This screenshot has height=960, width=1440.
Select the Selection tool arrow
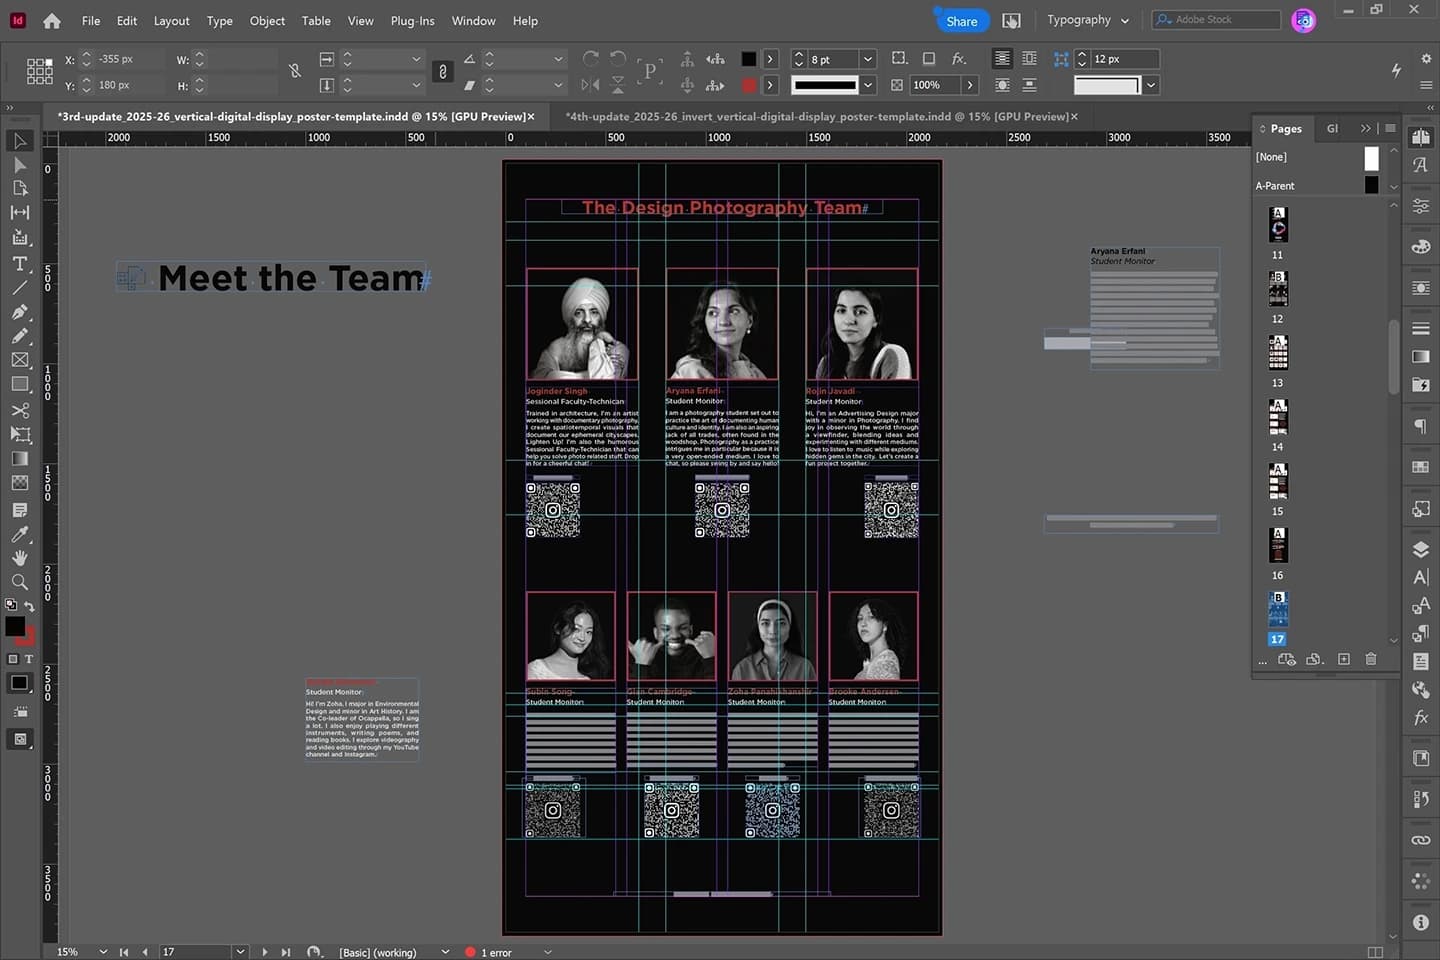pyautogui.click(x=20, y=141)
